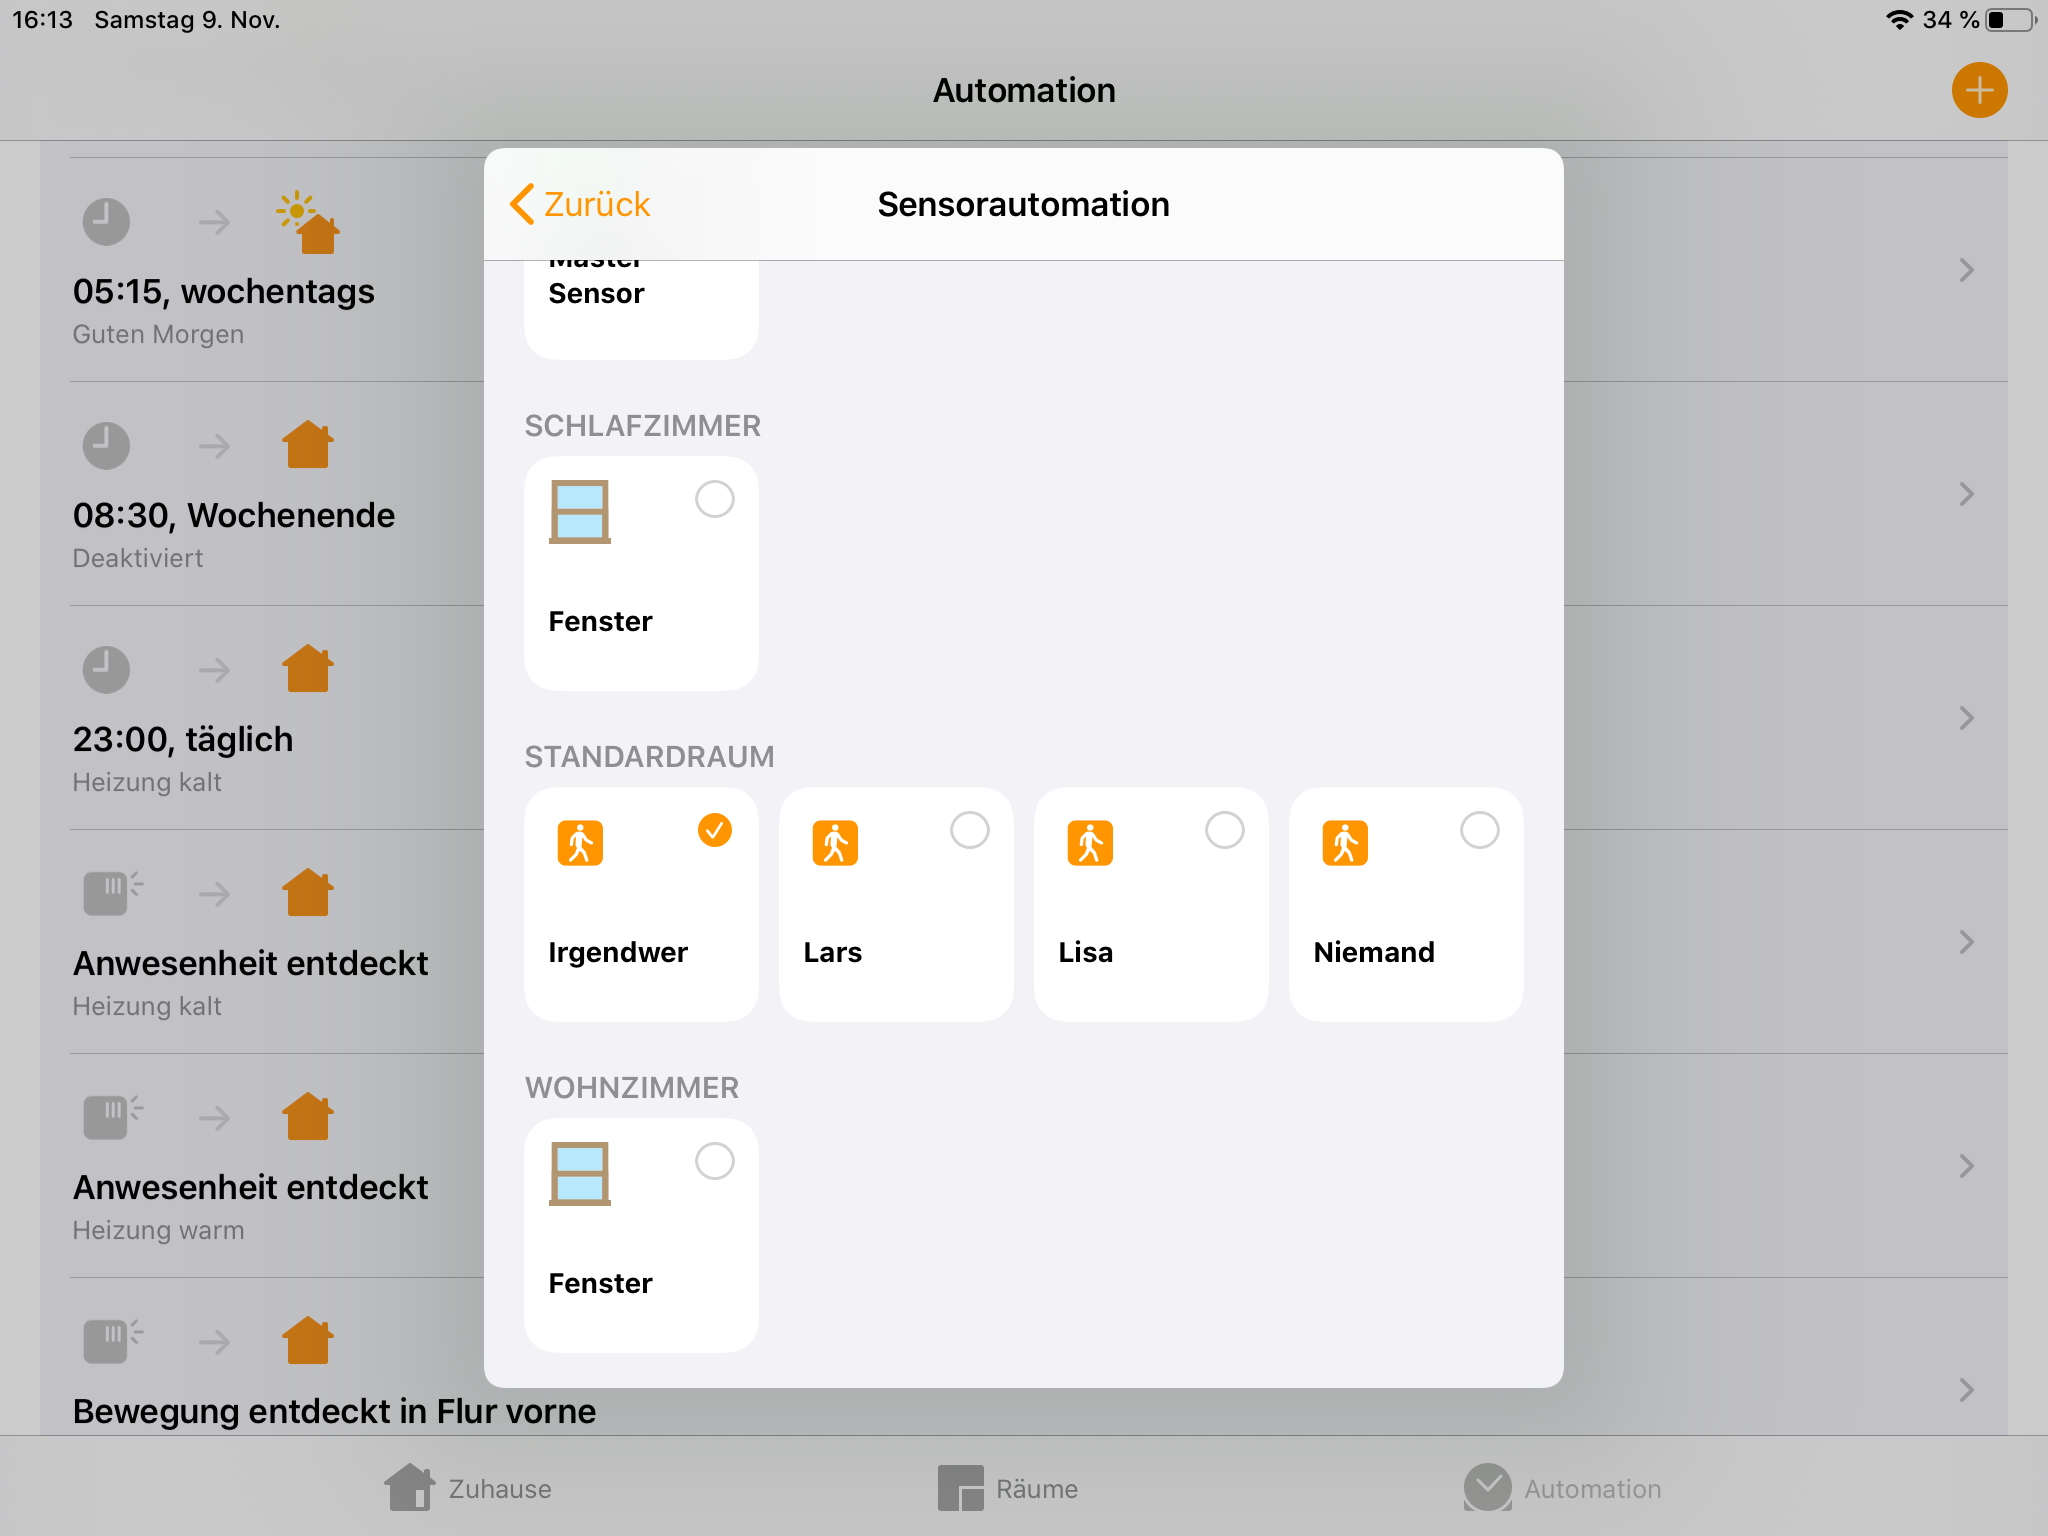Screen dimensions: 2048x1536
Task: Deselect the checked Irgendwer radio button
Action: tap(715, 830)
